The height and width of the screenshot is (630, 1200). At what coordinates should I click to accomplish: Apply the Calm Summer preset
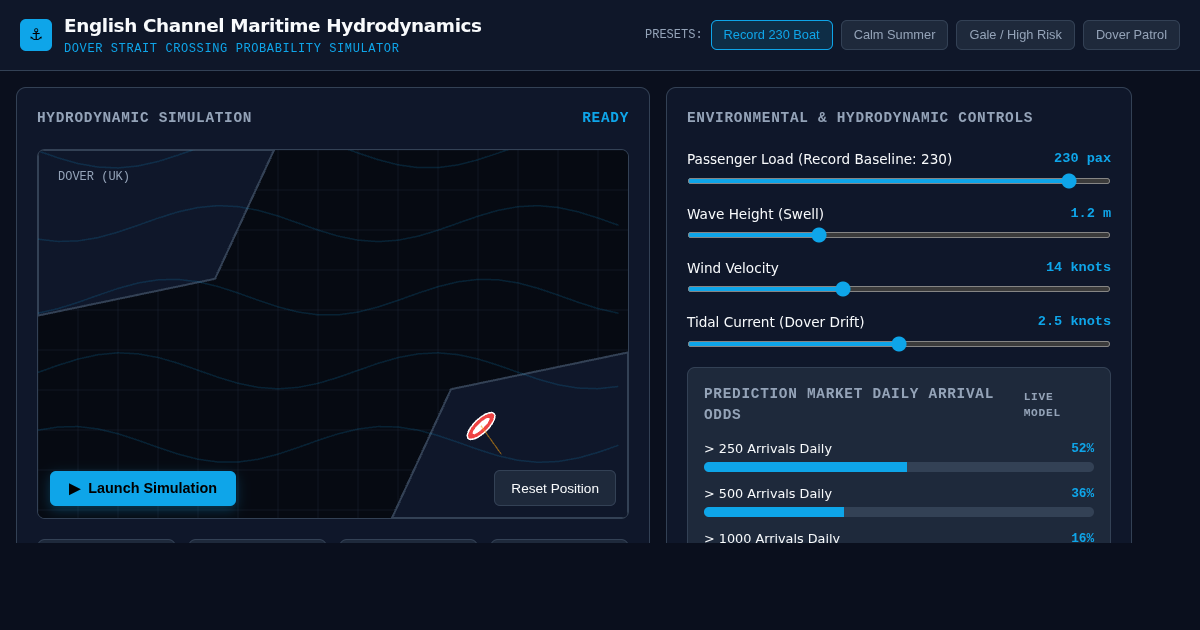coord(894,35)
